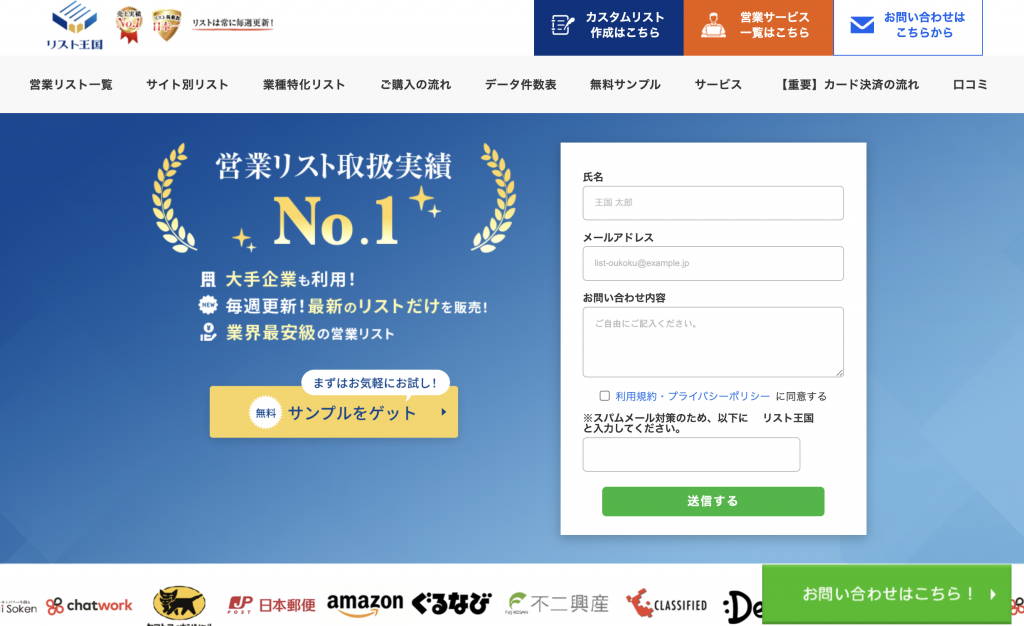
Task: Click the 氏名 name input field
Action: pyautogui.click(x=712, y=202)
